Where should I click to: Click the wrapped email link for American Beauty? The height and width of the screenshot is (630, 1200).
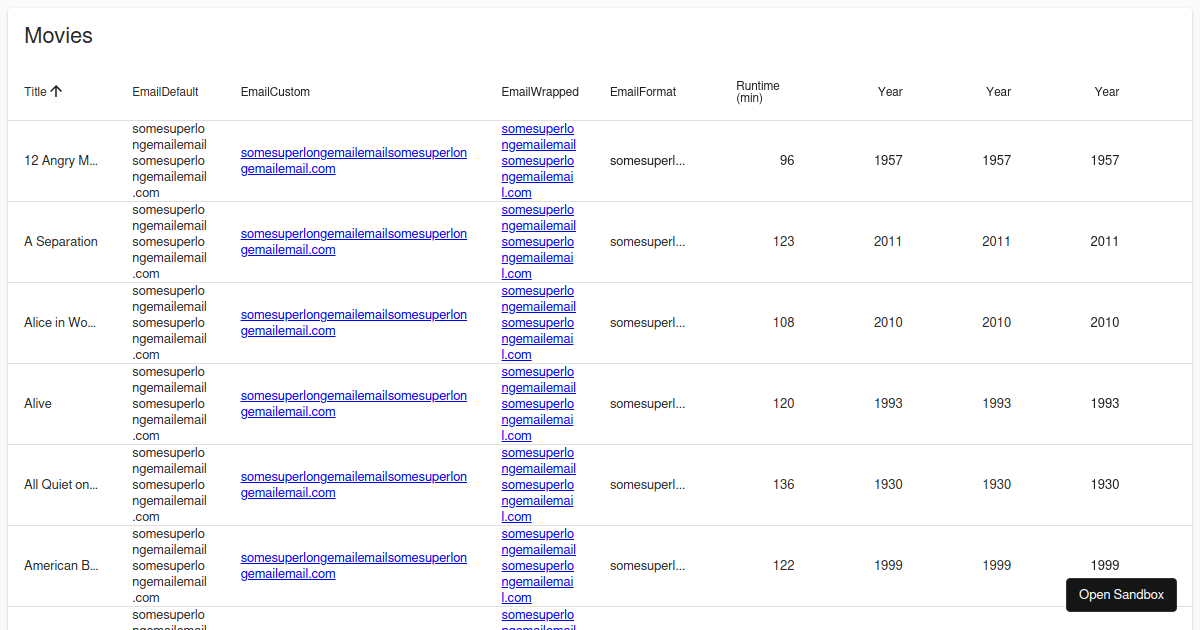pyautogui.click(x=538, y=565)
